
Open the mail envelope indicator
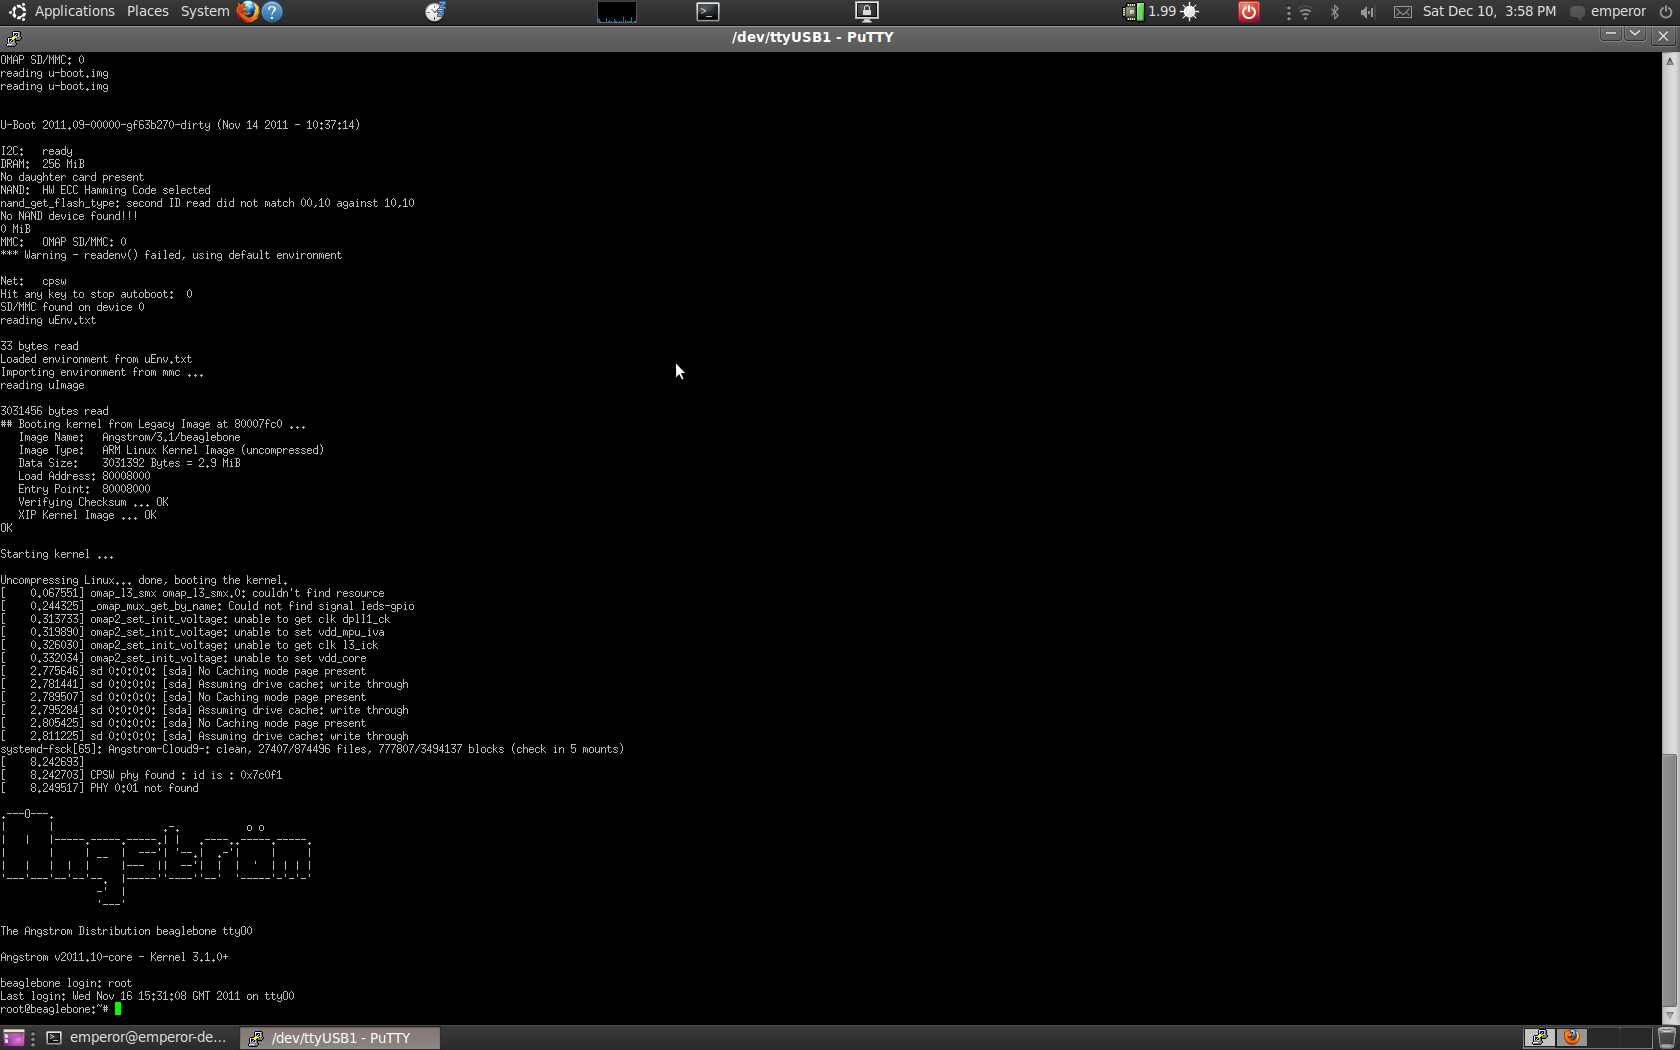1403,12
